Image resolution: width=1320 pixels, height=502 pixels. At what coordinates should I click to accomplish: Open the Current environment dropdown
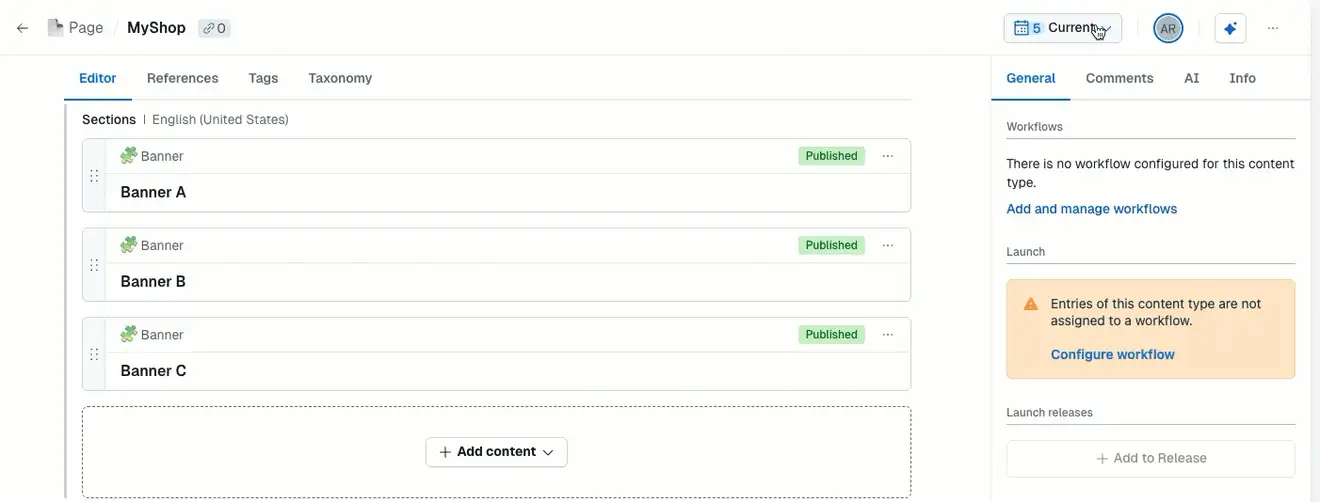tap(1062, 28)
